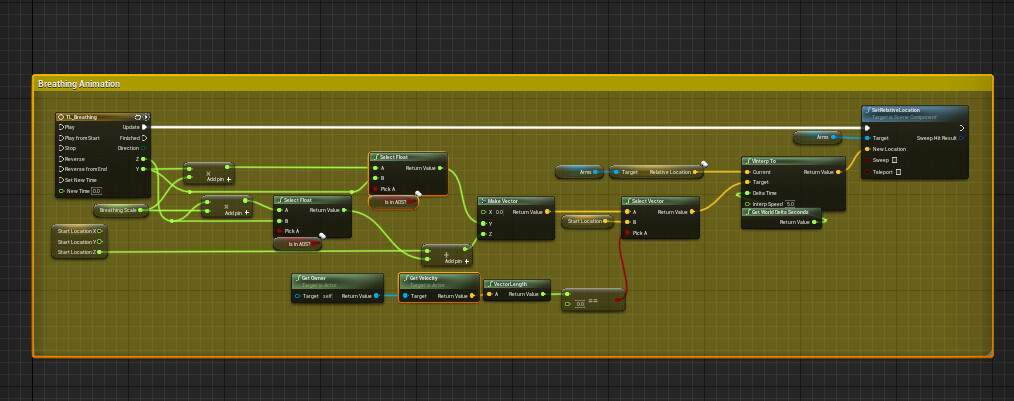Click Add pin on multiply node nearest TL_Breathing
The width and height of the screenshot is (1014, 401).
pyautogui.click(x=219, y=179)
